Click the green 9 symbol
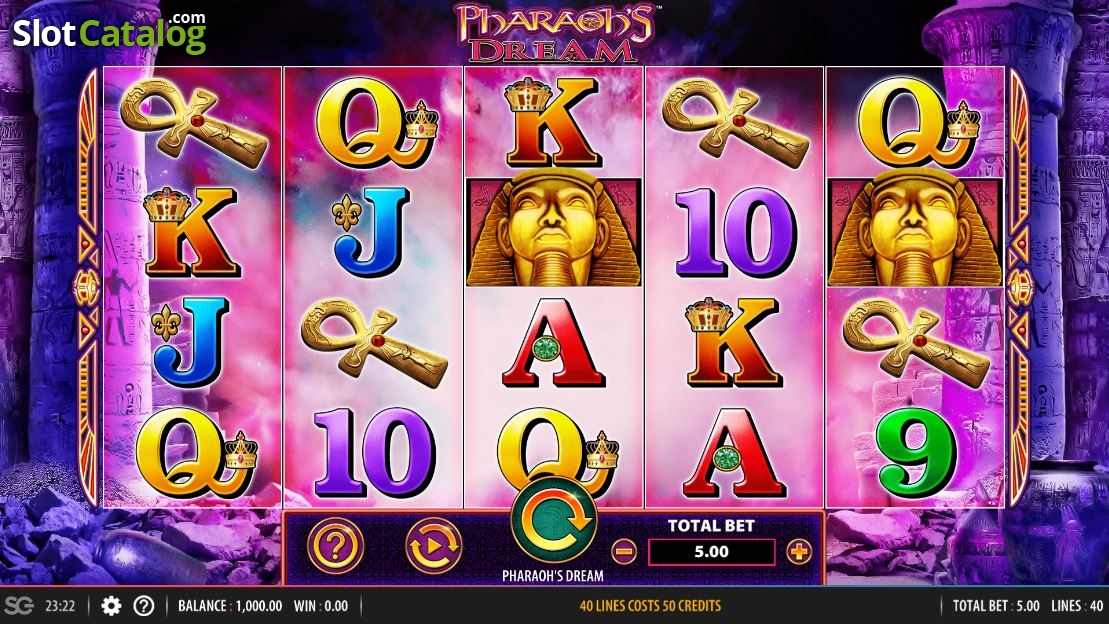1109x624 pixels. point(915,453)
